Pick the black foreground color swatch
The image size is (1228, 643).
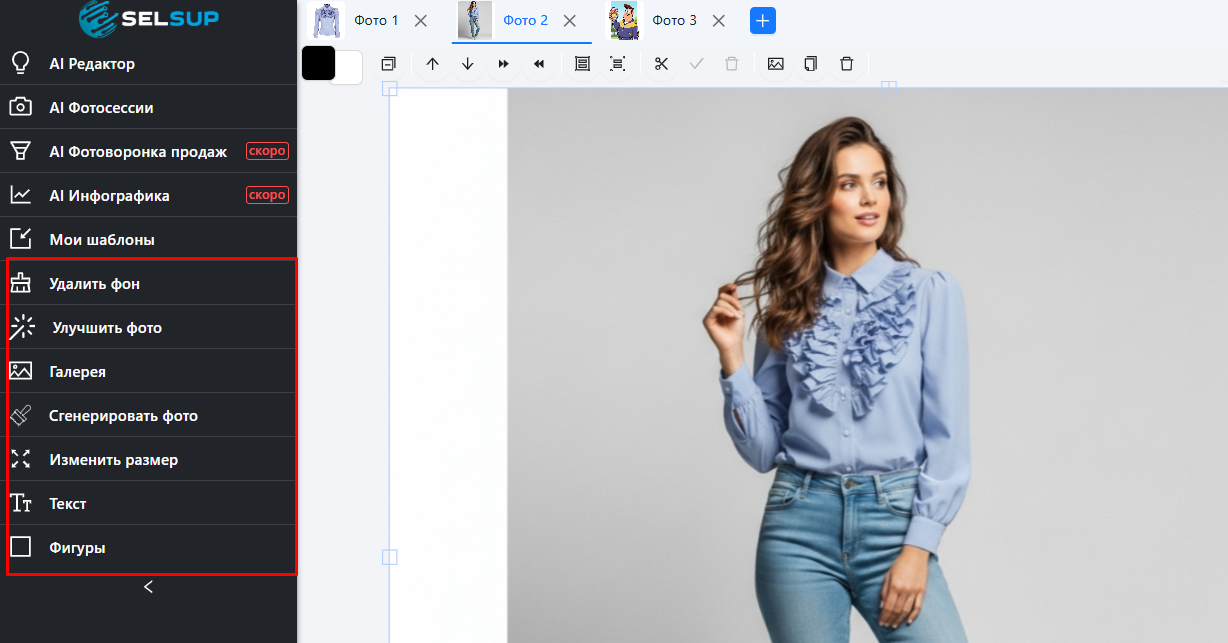tap(318, 63)
